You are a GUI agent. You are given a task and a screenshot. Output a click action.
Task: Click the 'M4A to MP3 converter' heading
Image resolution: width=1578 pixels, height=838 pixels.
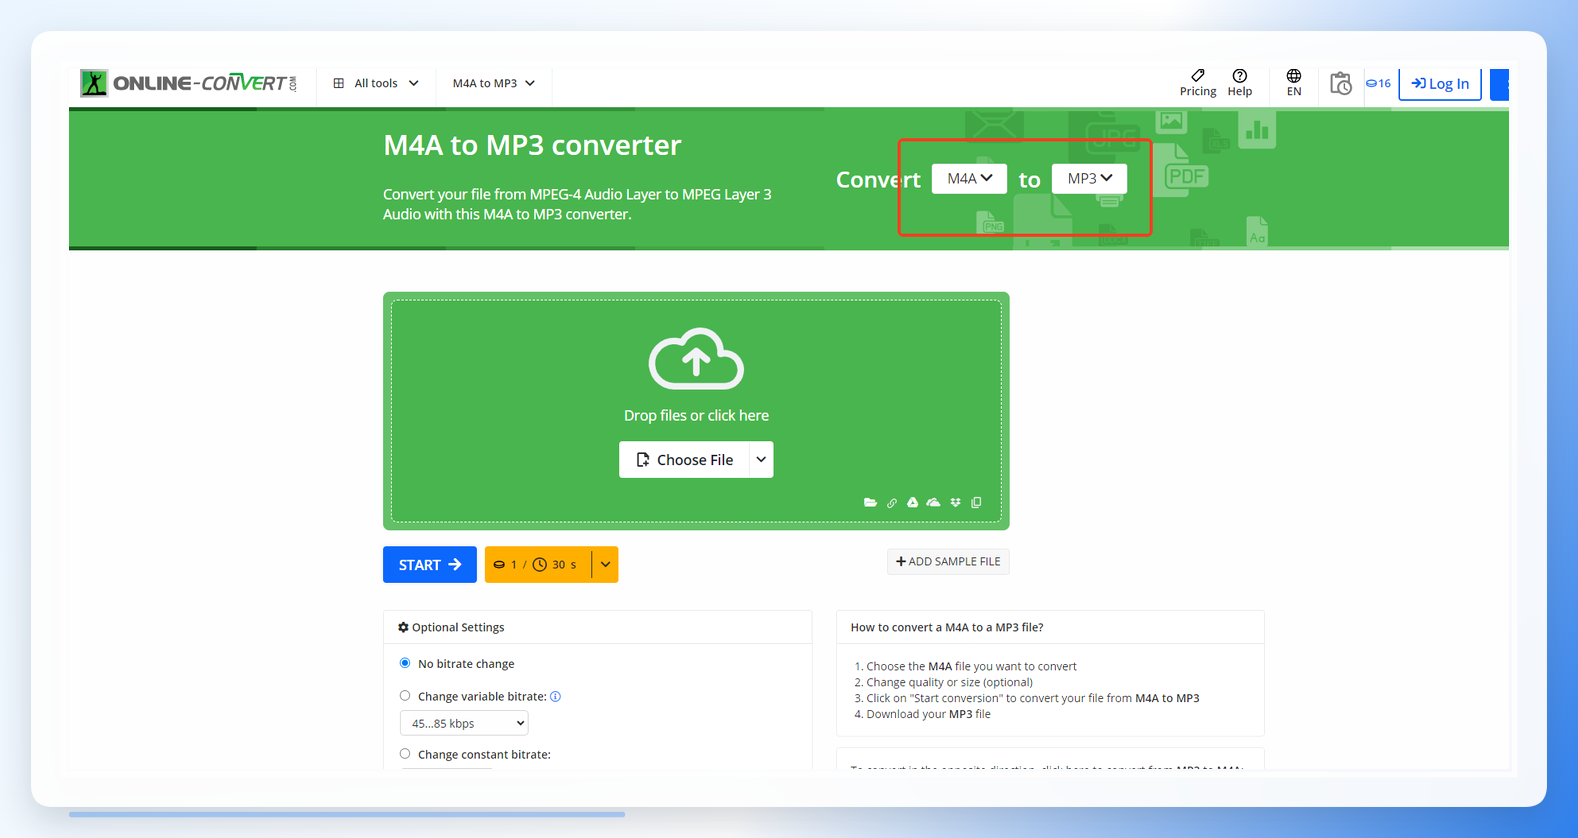(x=532, y=145)
